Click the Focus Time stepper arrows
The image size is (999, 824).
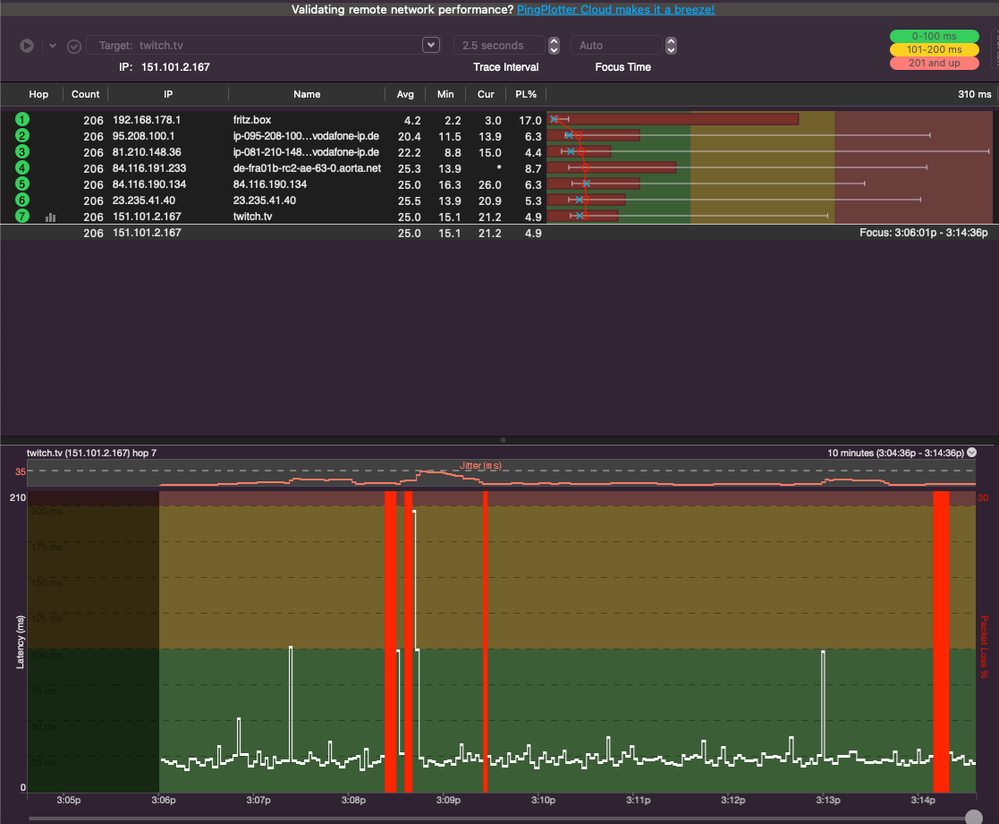pos(671,46)
